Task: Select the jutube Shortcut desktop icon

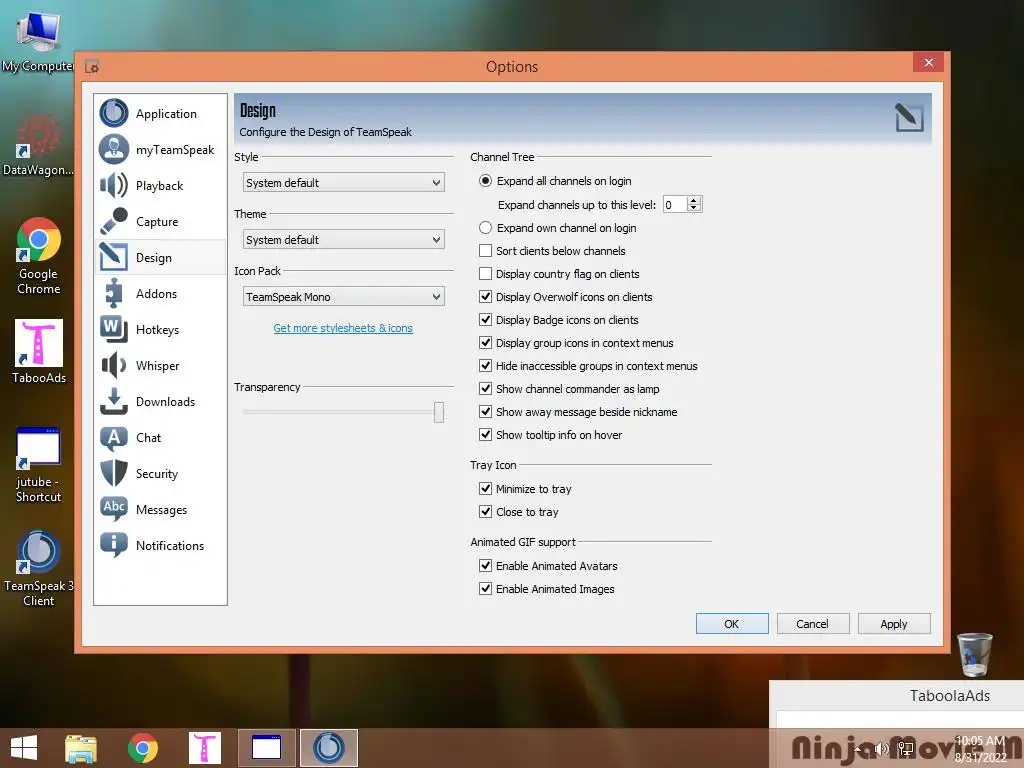Action: coord(39,465)
